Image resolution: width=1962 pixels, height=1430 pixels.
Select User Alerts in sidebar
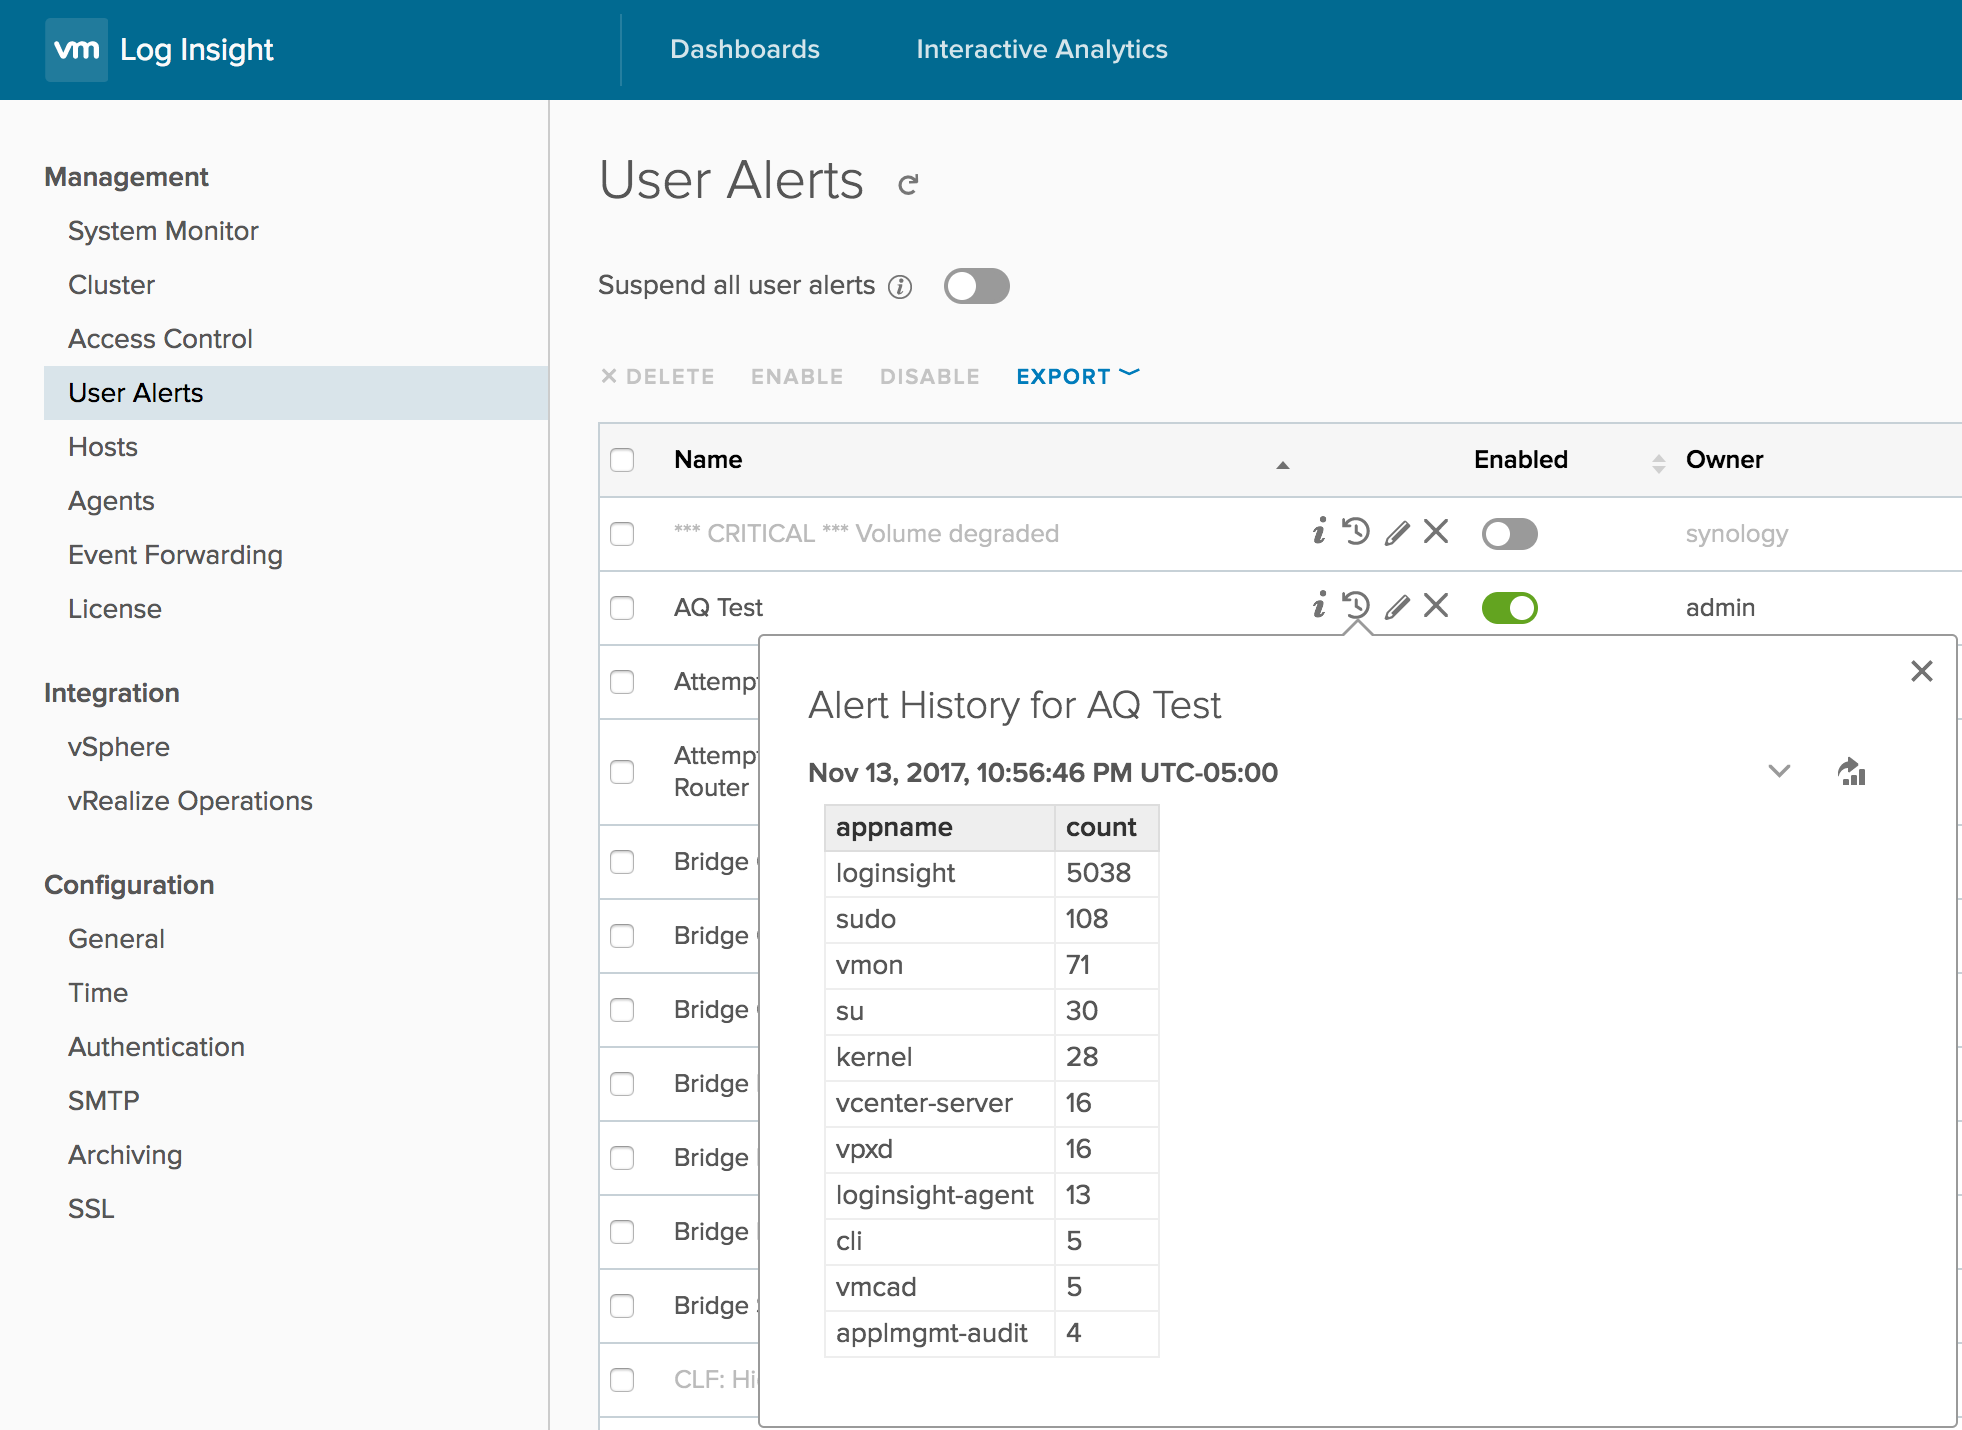pos(296,393)
